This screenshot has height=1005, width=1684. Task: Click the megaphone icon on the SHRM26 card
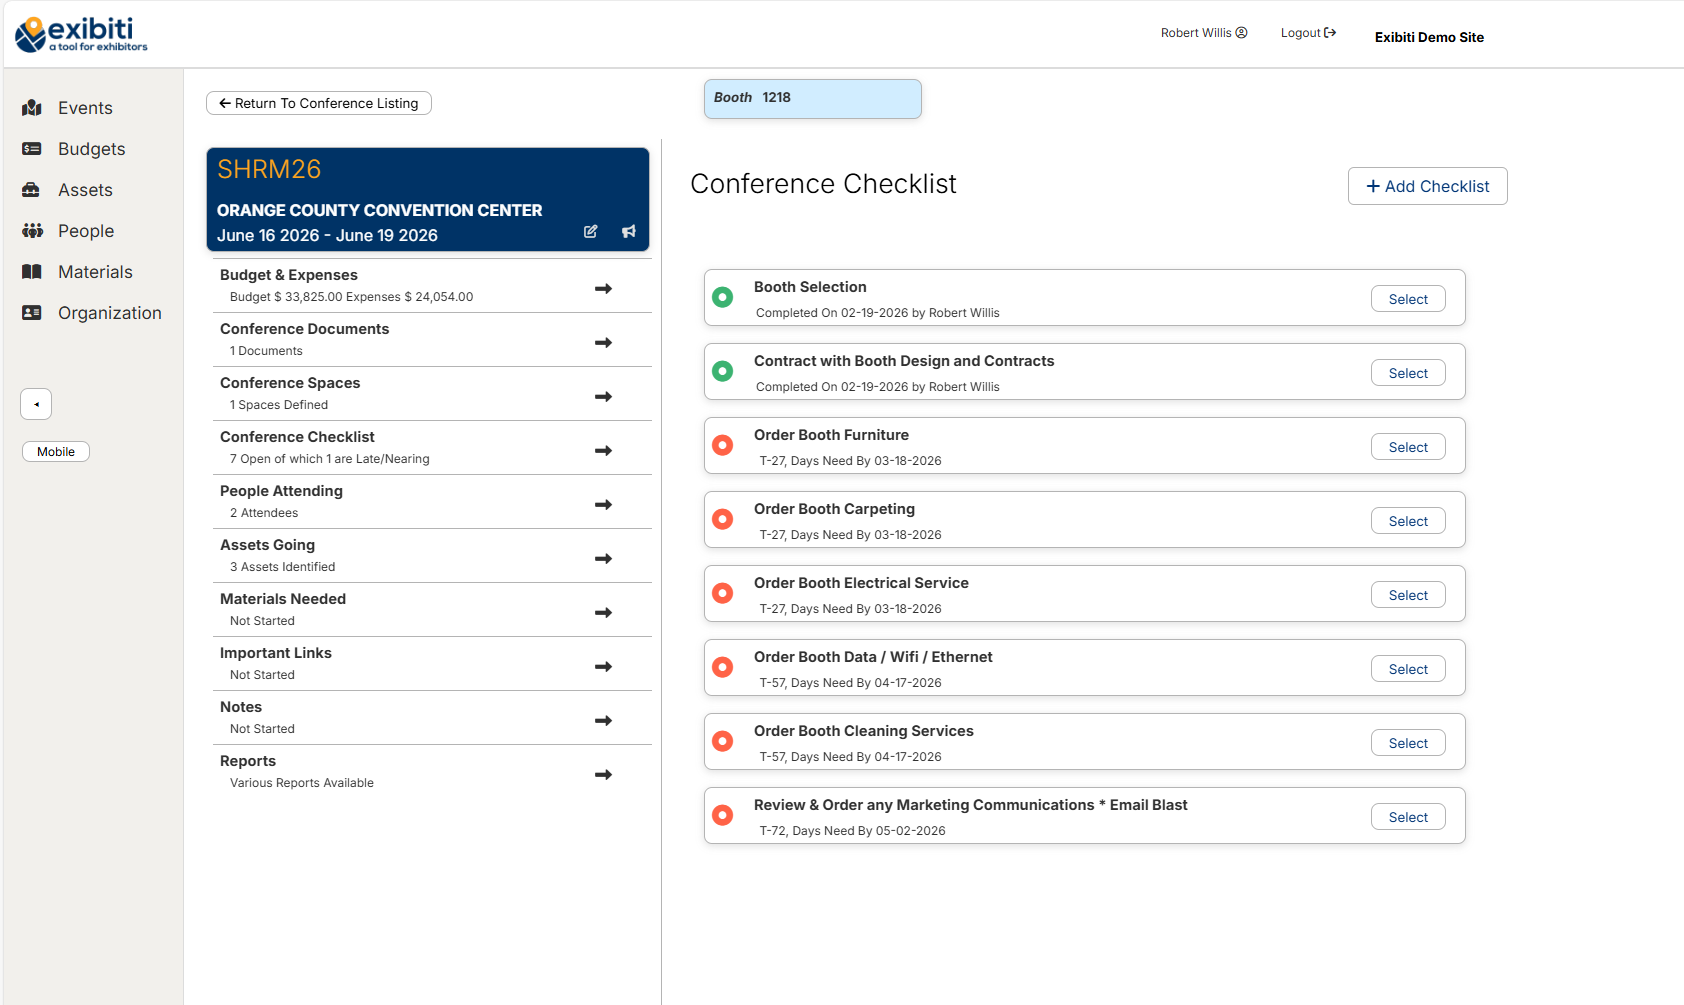[x=629, y=231]
